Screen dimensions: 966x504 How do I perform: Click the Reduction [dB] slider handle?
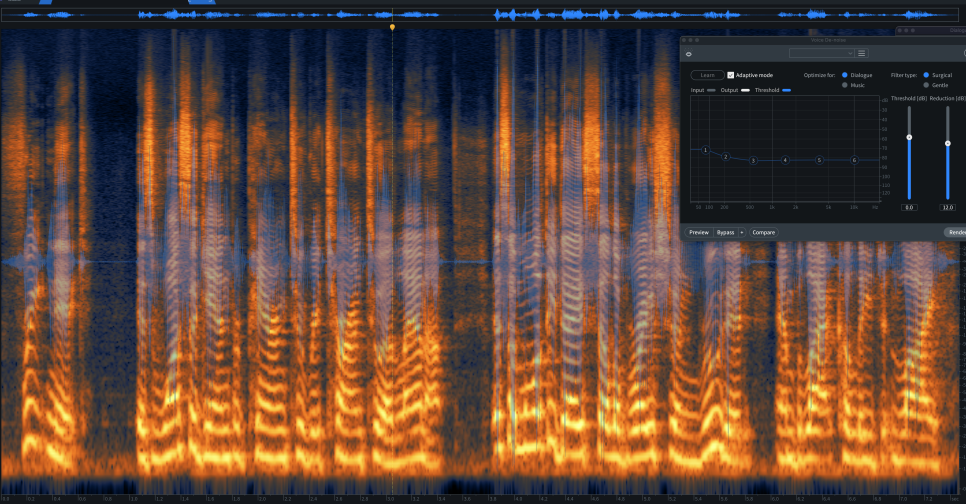click(x=948, y=144)
